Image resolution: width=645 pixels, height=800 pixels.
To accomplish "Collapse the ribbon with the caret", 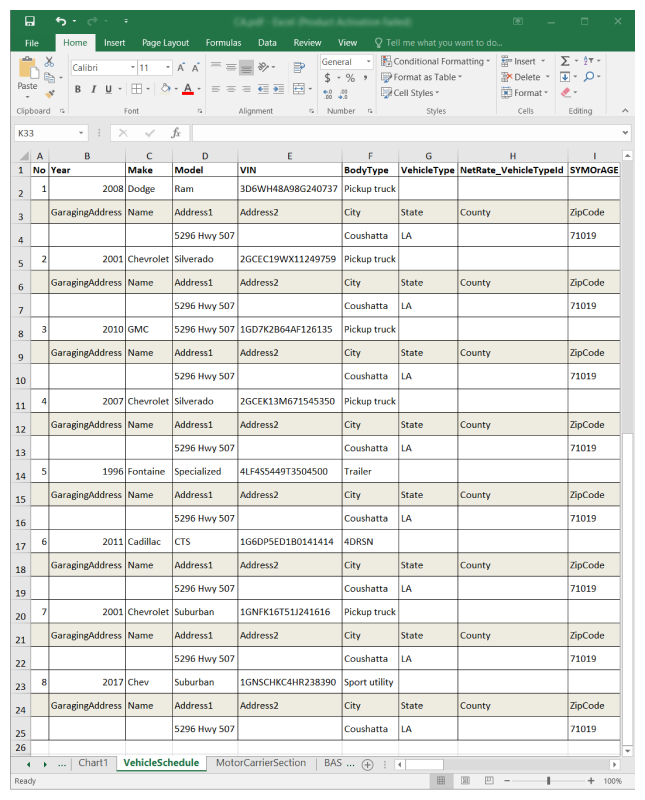I will pyautogui.click(x=625, y=111).
